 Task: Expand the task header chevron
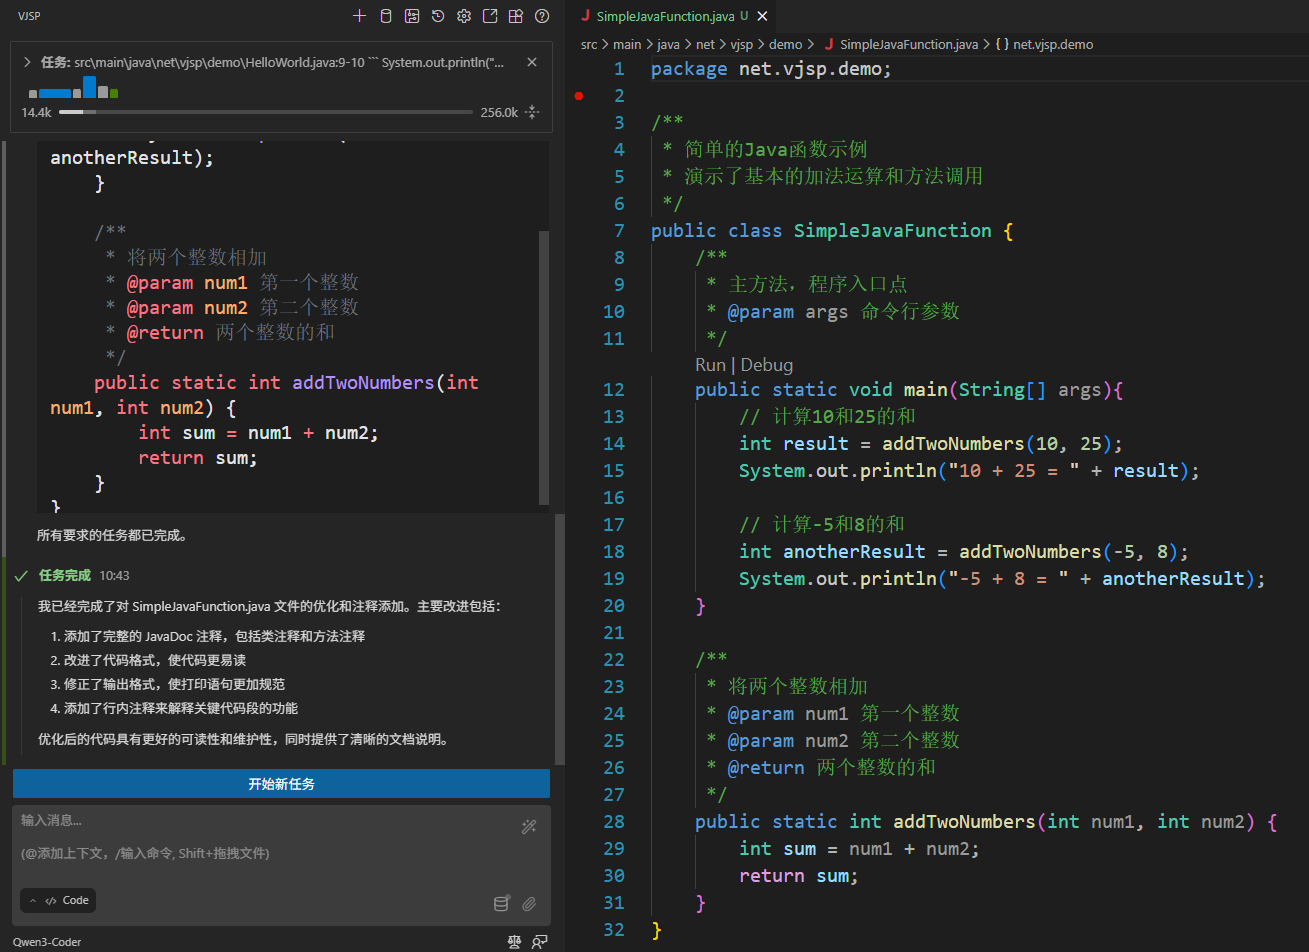pyautogui.click(x=27, y=62)
